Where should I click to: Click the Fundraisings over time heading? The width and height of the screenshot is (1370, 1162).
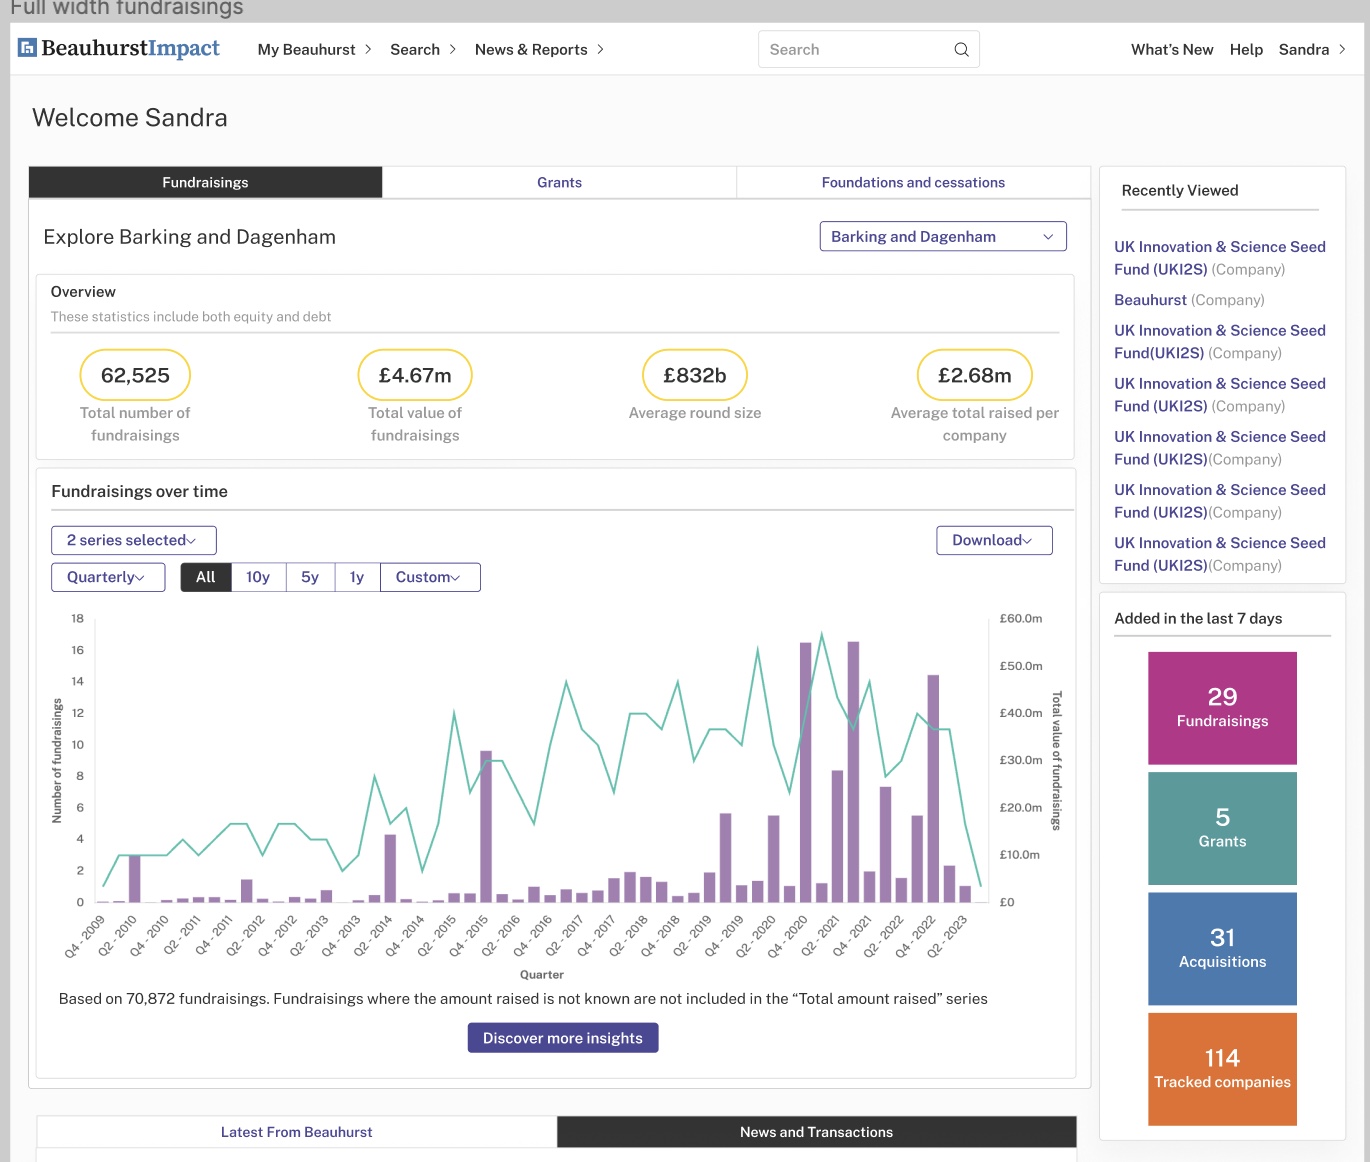click(x=139, y=491)
